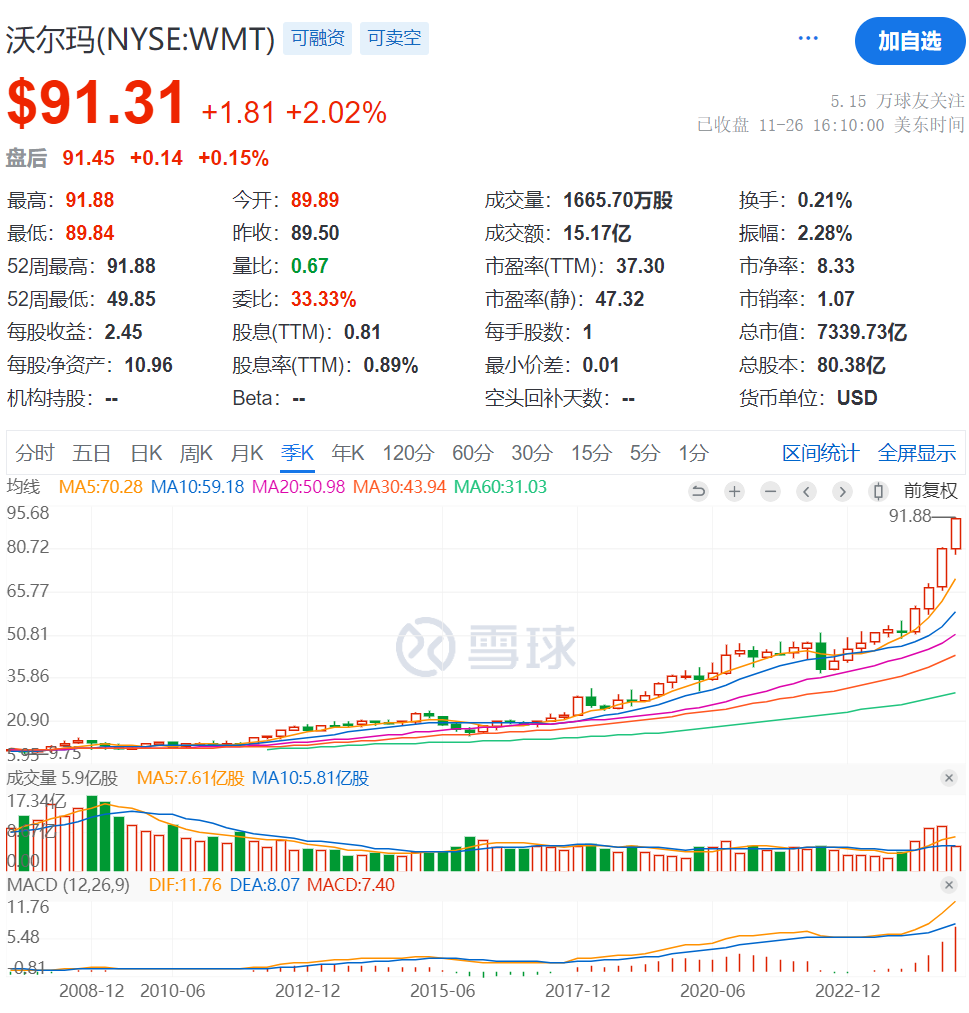The width and height of the screenshot is (969, 1013).
Task: Click the chart reset (undo) icon
Action: point(698,491)
